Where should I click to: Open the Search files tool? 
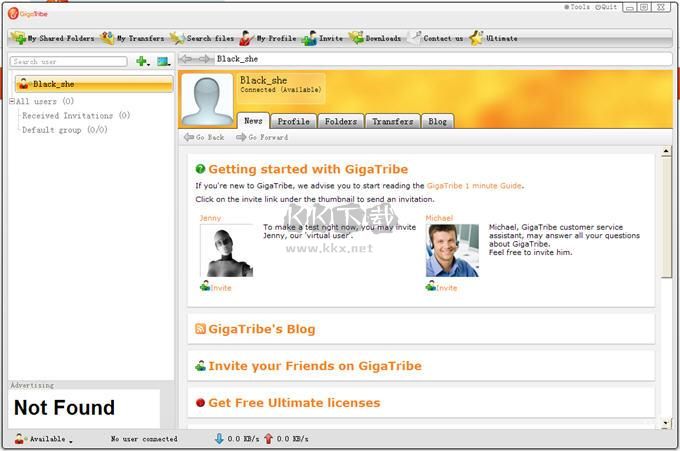(202, 38)
